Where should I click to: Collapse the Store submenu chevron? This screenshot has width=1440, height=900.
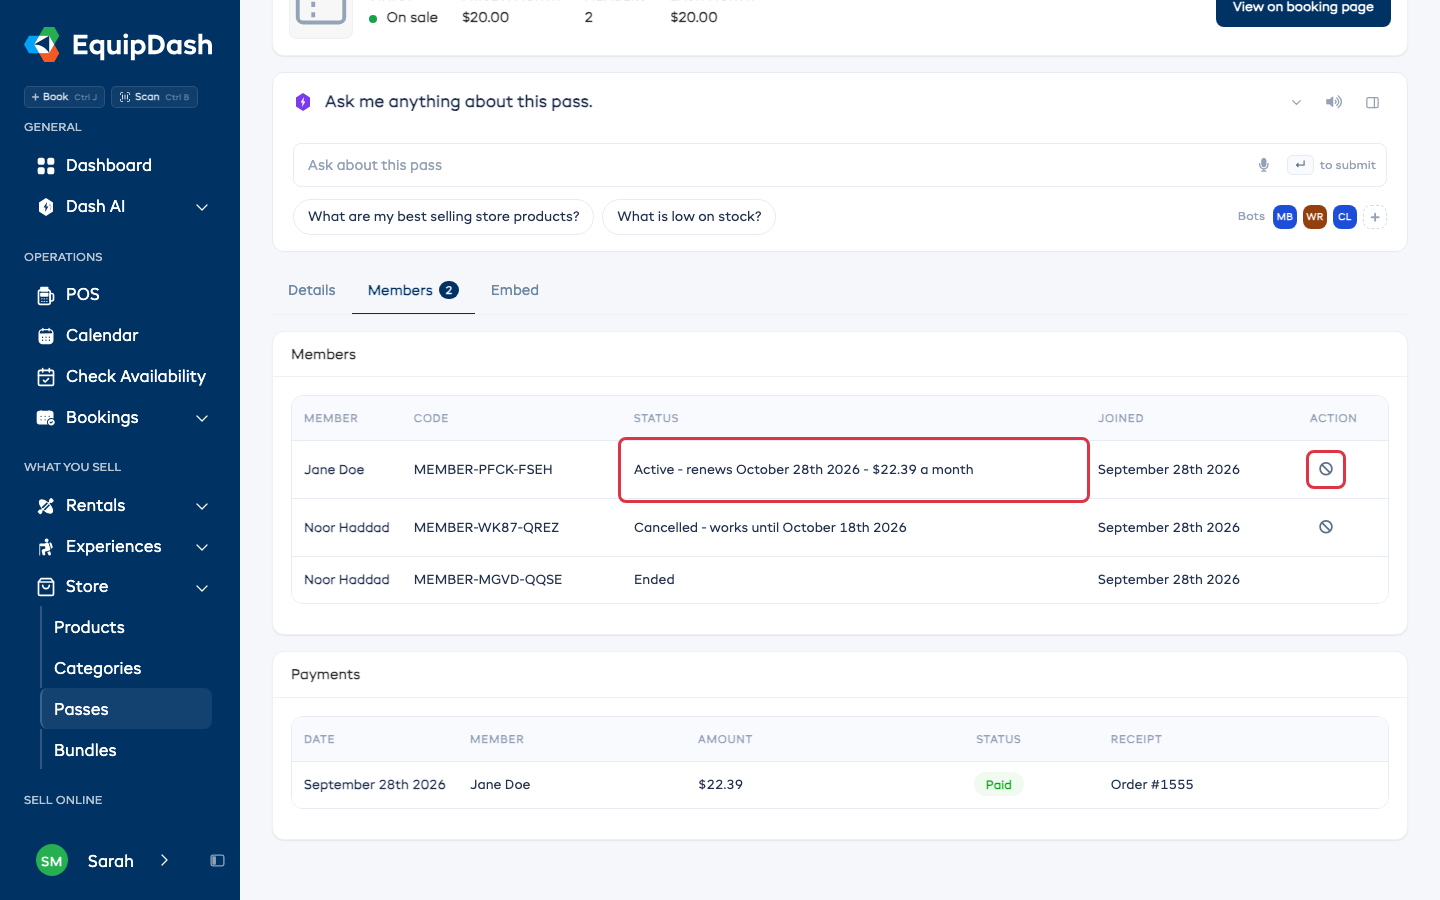(202, 588)
